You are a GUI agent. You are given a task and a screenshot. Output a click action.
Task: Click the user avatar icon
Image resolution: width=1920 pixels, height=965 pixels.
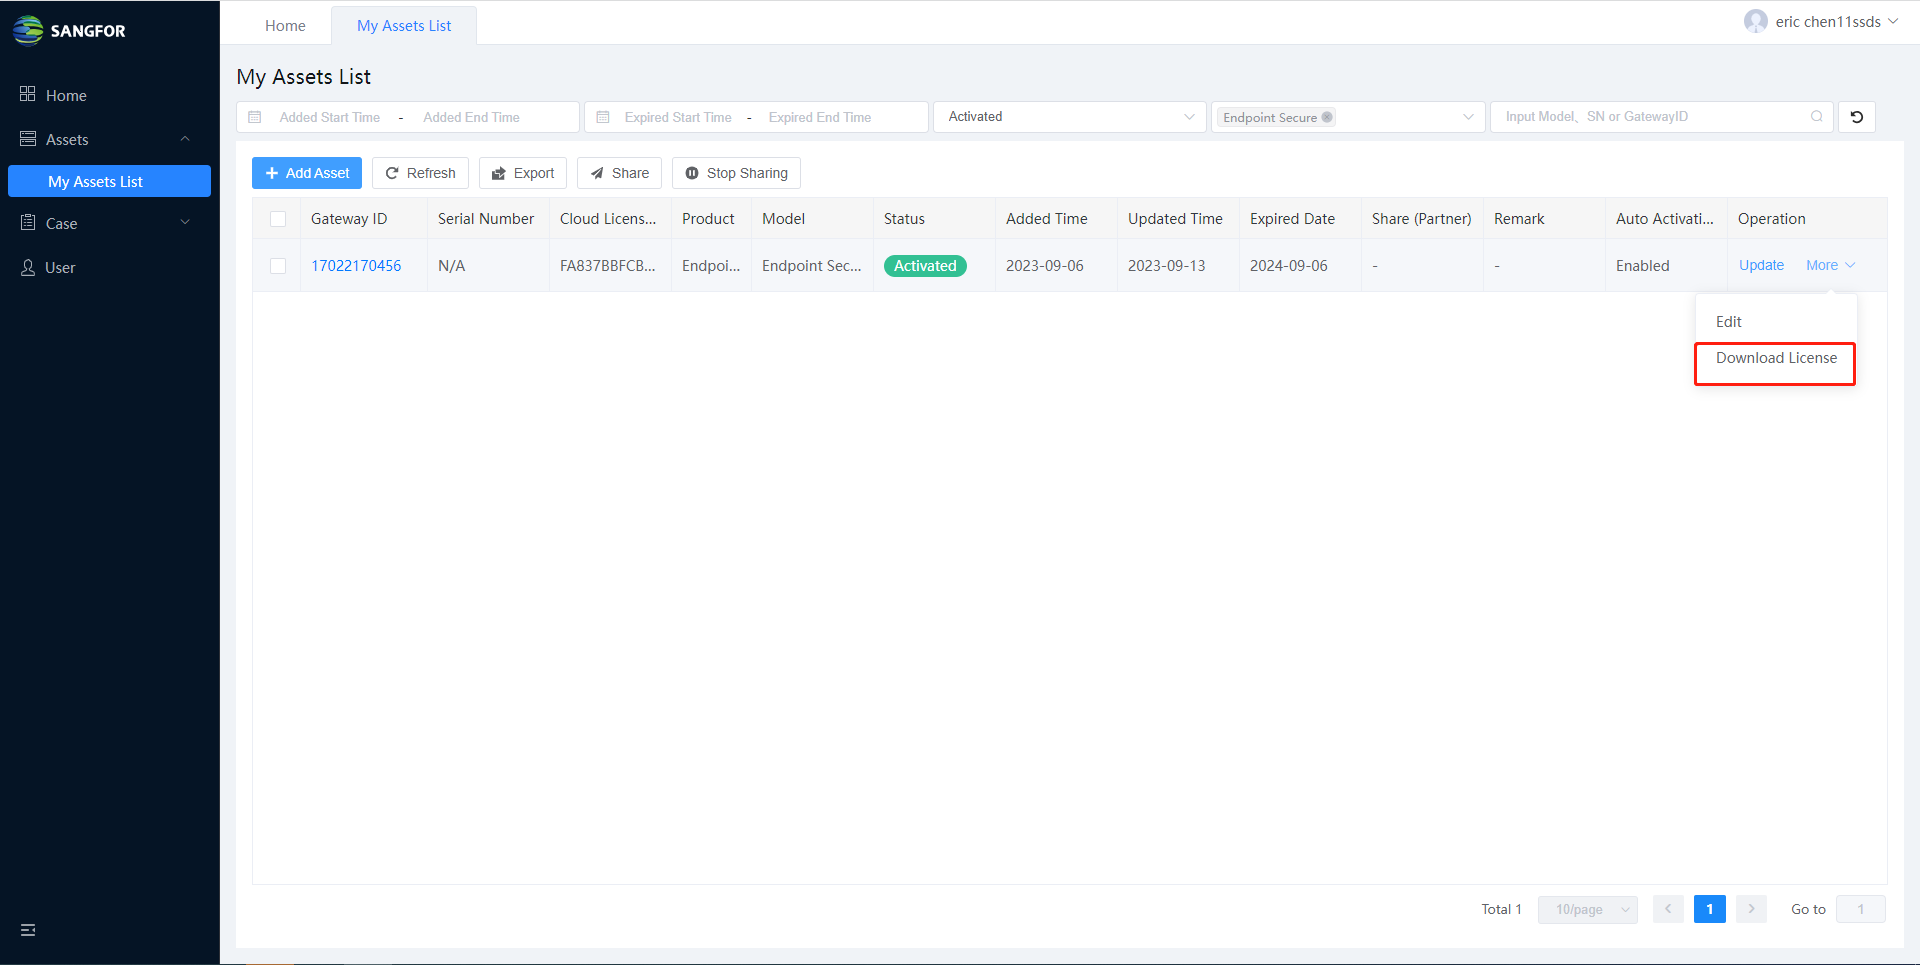(1755, 22)
